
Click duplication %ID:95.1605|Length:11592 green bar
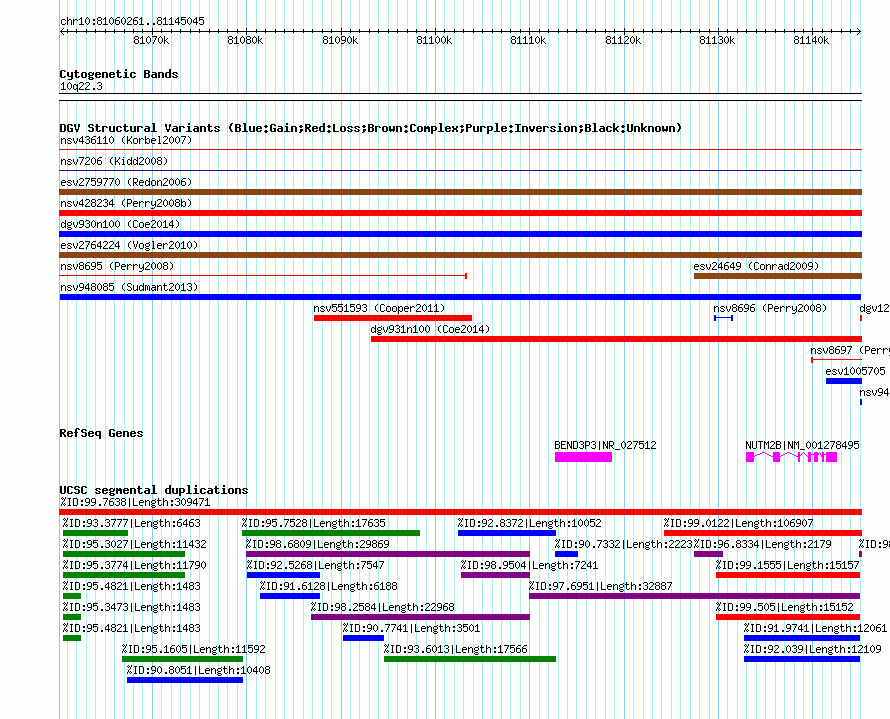pyautogui.click(x=182, y=659)
